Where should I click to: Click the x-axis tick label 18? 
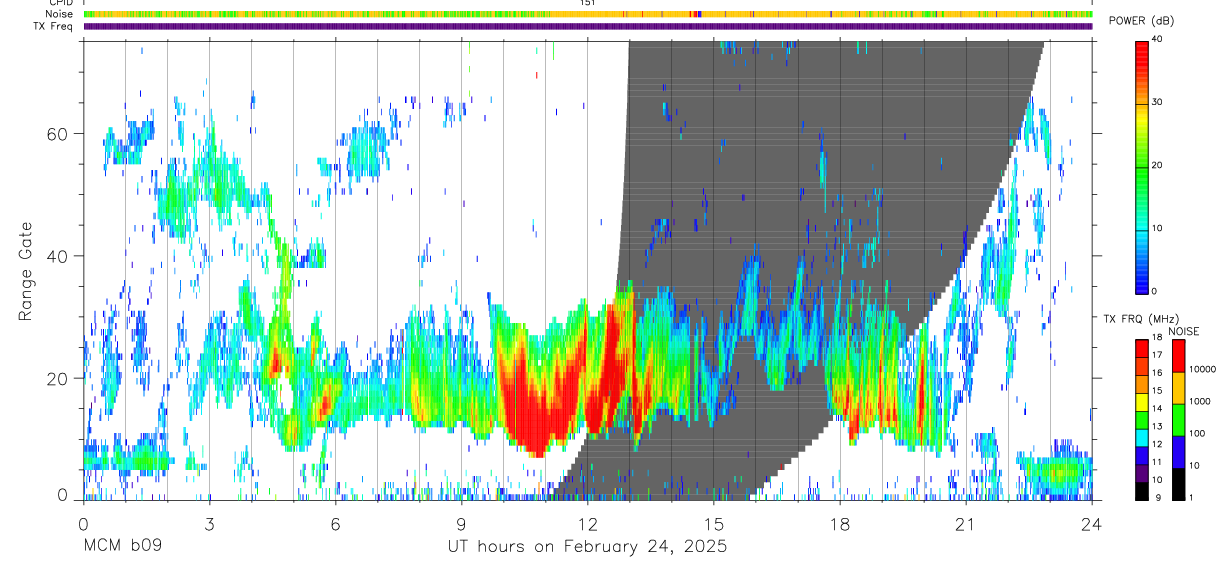pyautogui.click(x=840, y=524)
